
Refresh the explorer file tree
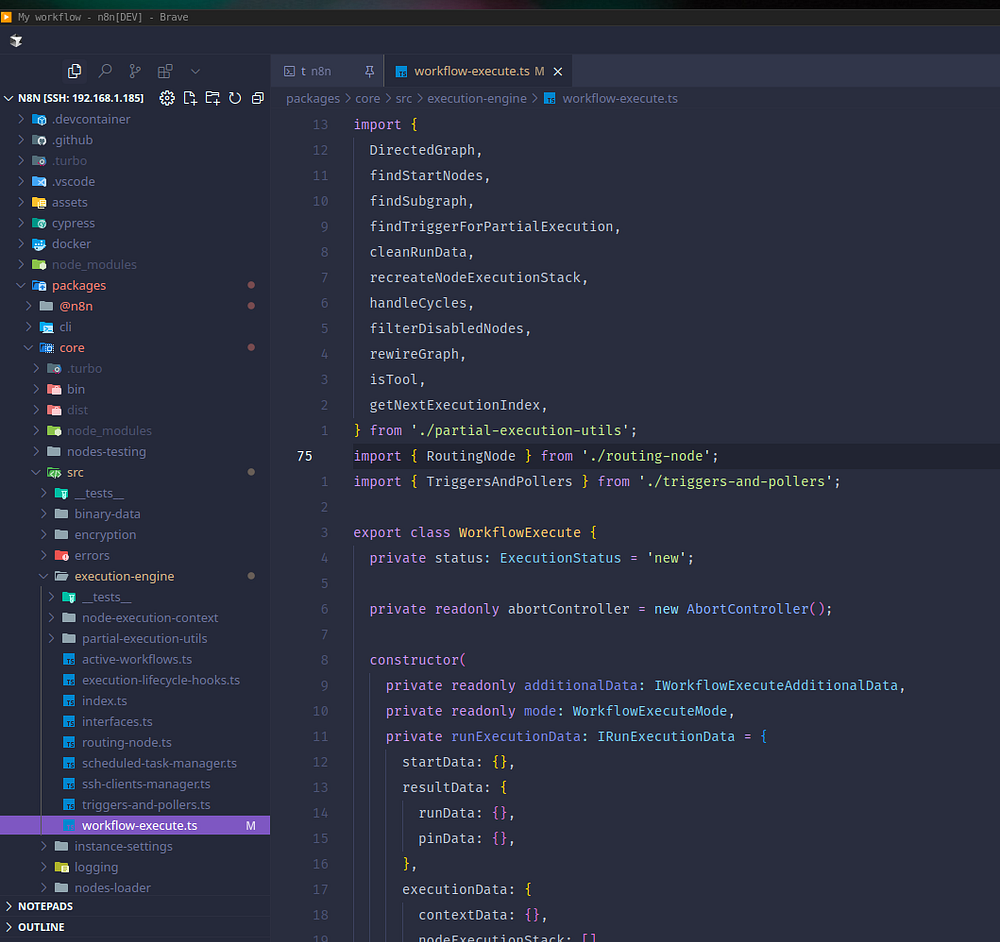(x=235, y=98)
